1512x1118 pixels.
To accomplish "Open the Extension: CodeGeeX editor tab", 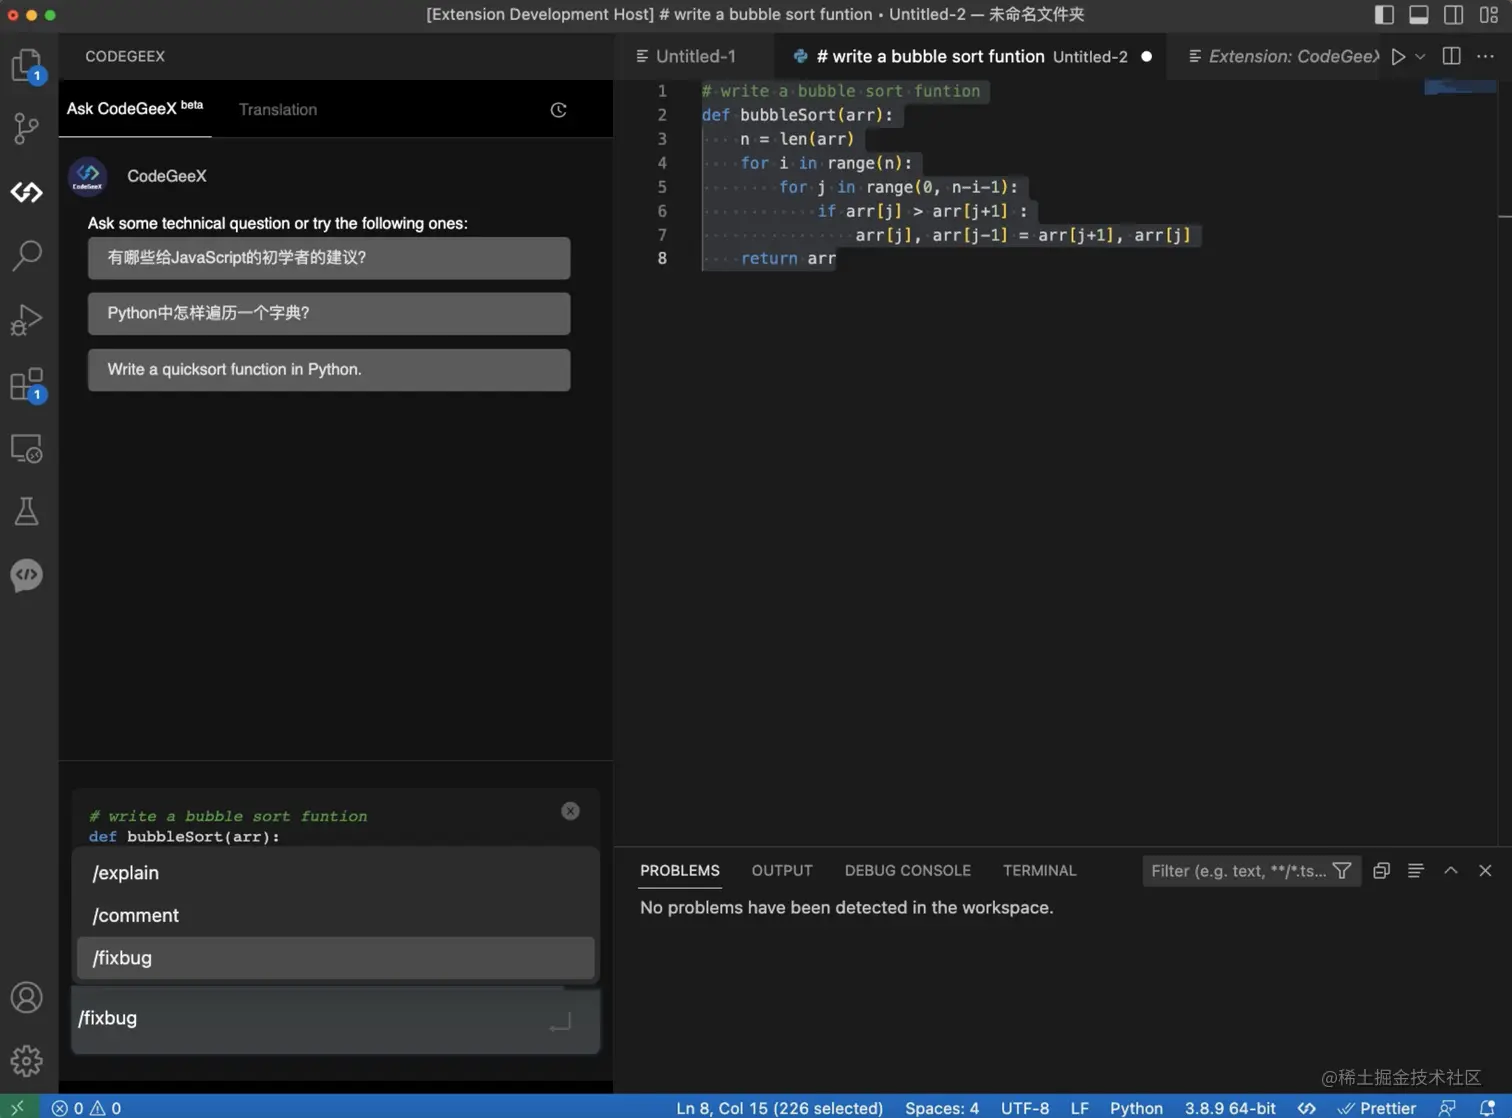I will tap(1285, 57).
